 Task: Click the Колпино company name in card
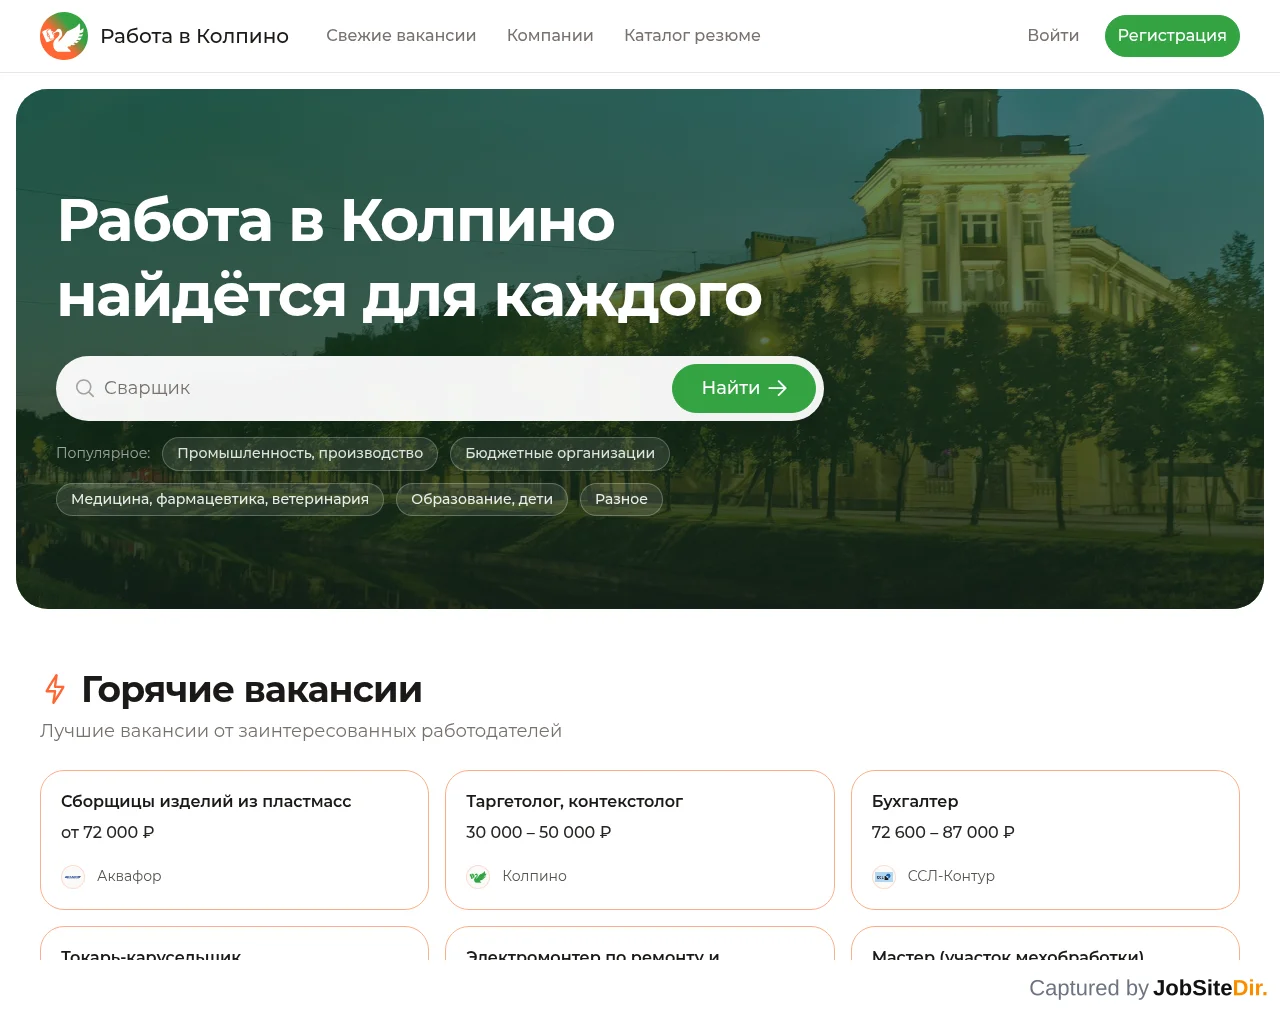click(534, 876)
